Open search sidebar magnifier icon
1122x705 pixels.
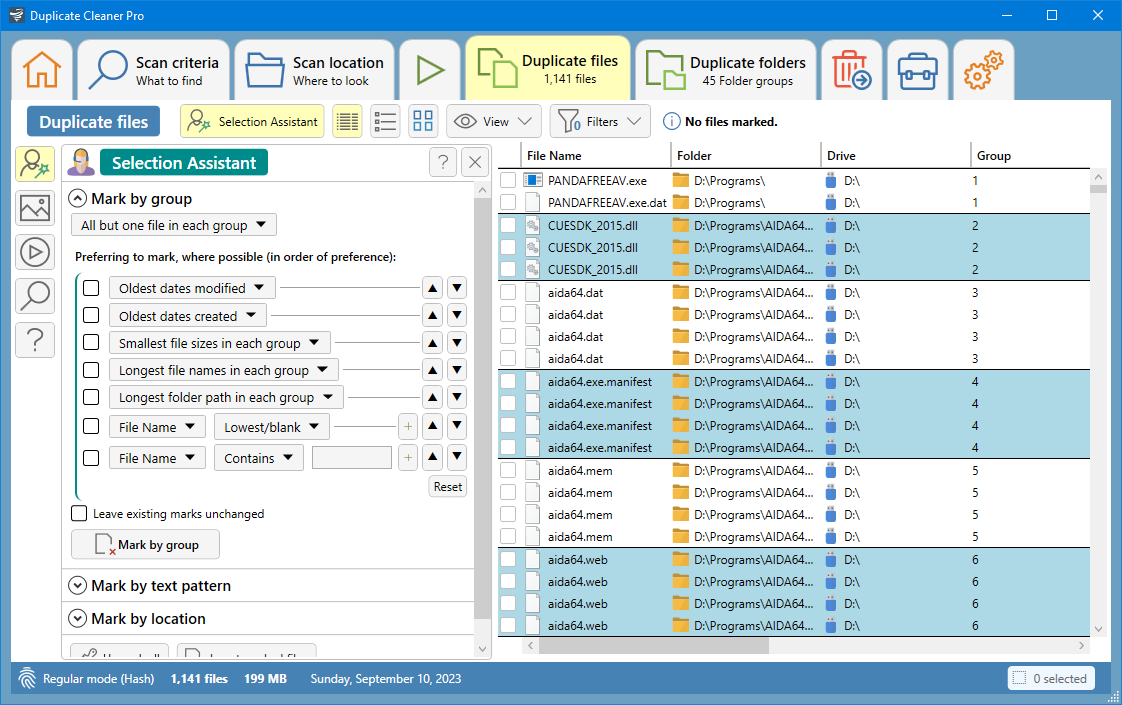tap(35, 296)
